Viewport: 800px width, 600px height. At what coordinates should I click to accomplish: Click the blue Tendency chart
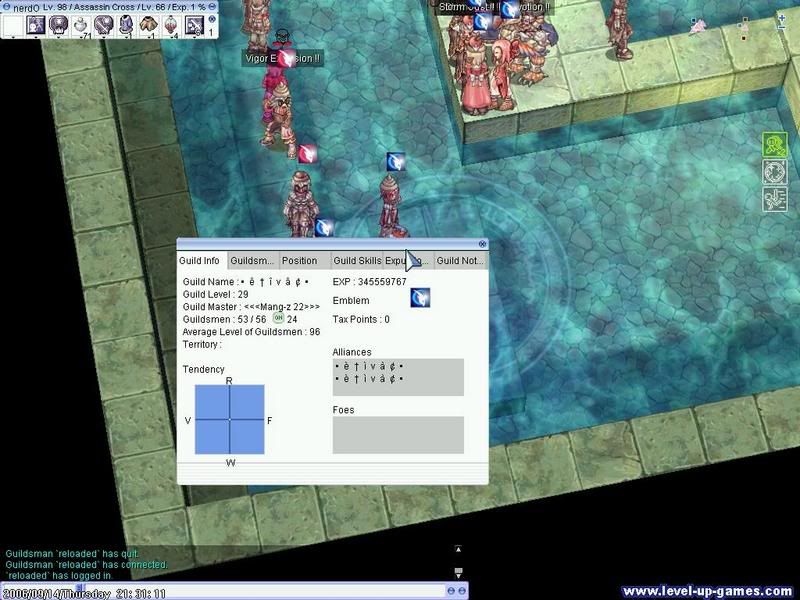pos(229,420)
